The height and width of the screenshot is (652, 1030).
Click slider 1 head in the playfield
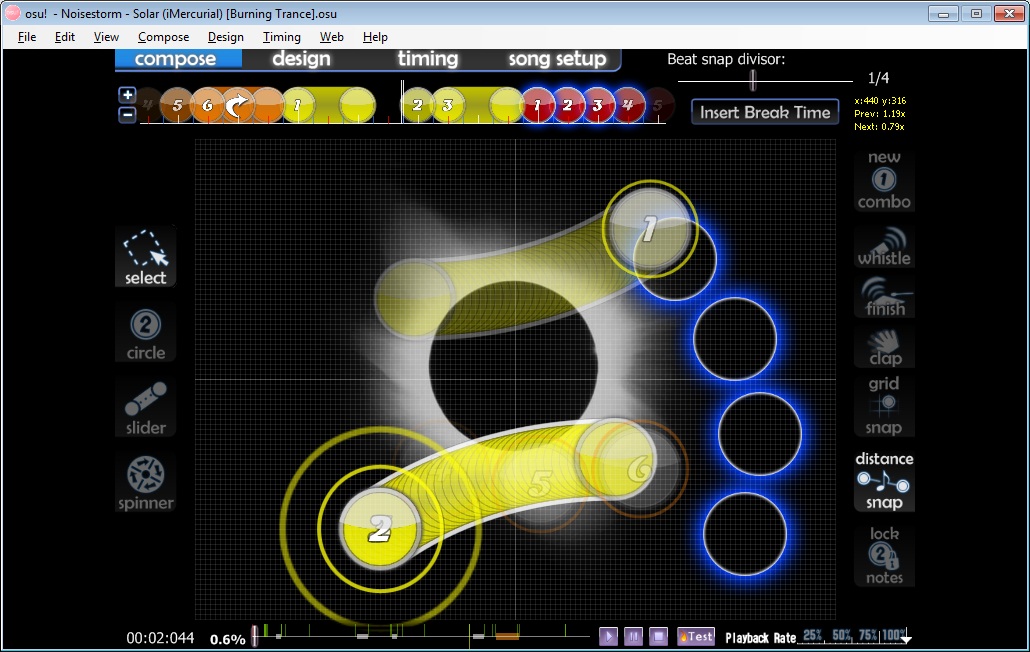tap(650, 228)
